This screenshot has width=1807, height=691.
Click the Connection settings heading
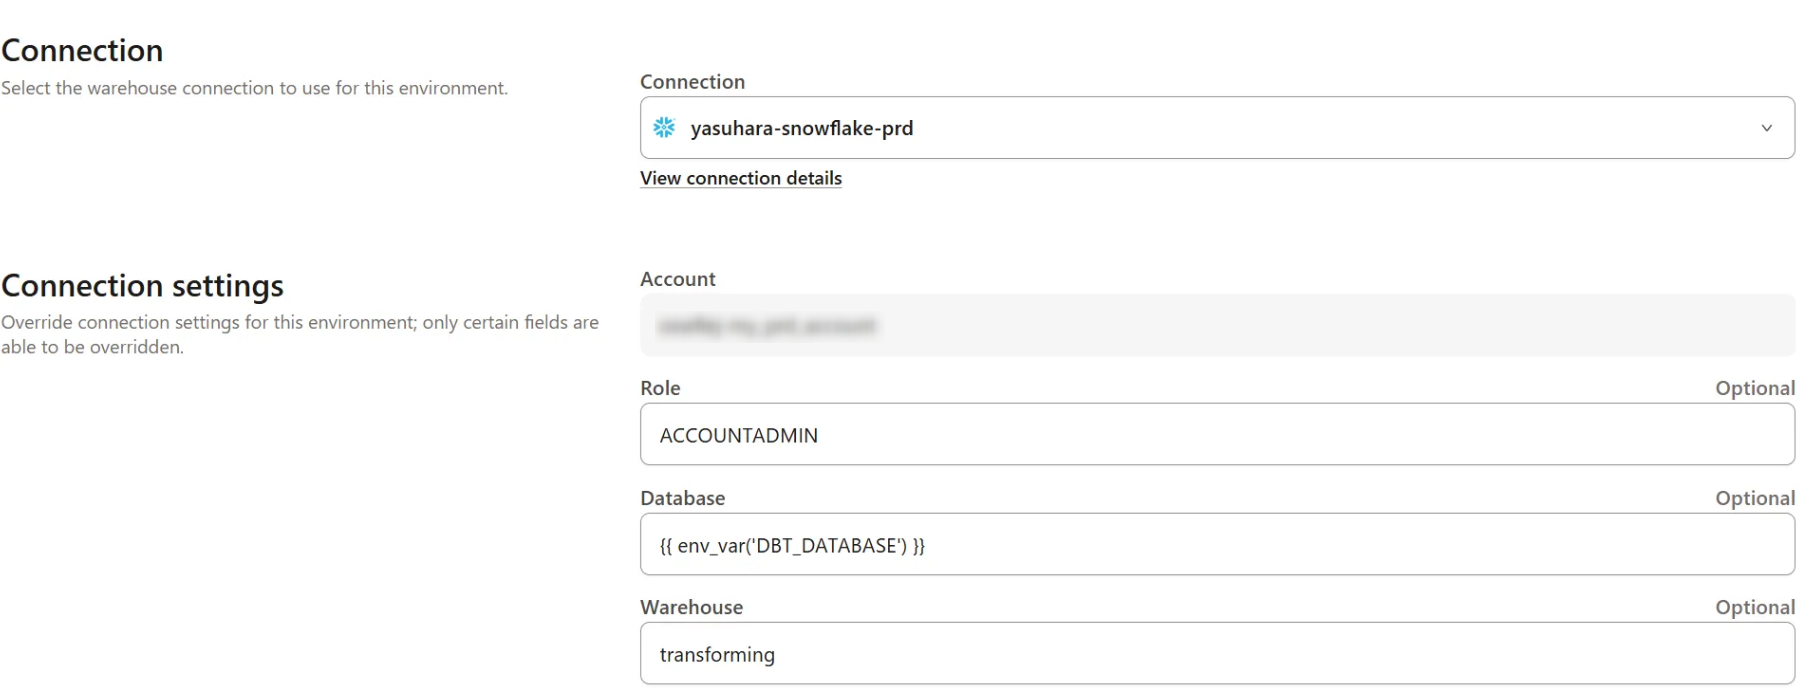(142, 286)
